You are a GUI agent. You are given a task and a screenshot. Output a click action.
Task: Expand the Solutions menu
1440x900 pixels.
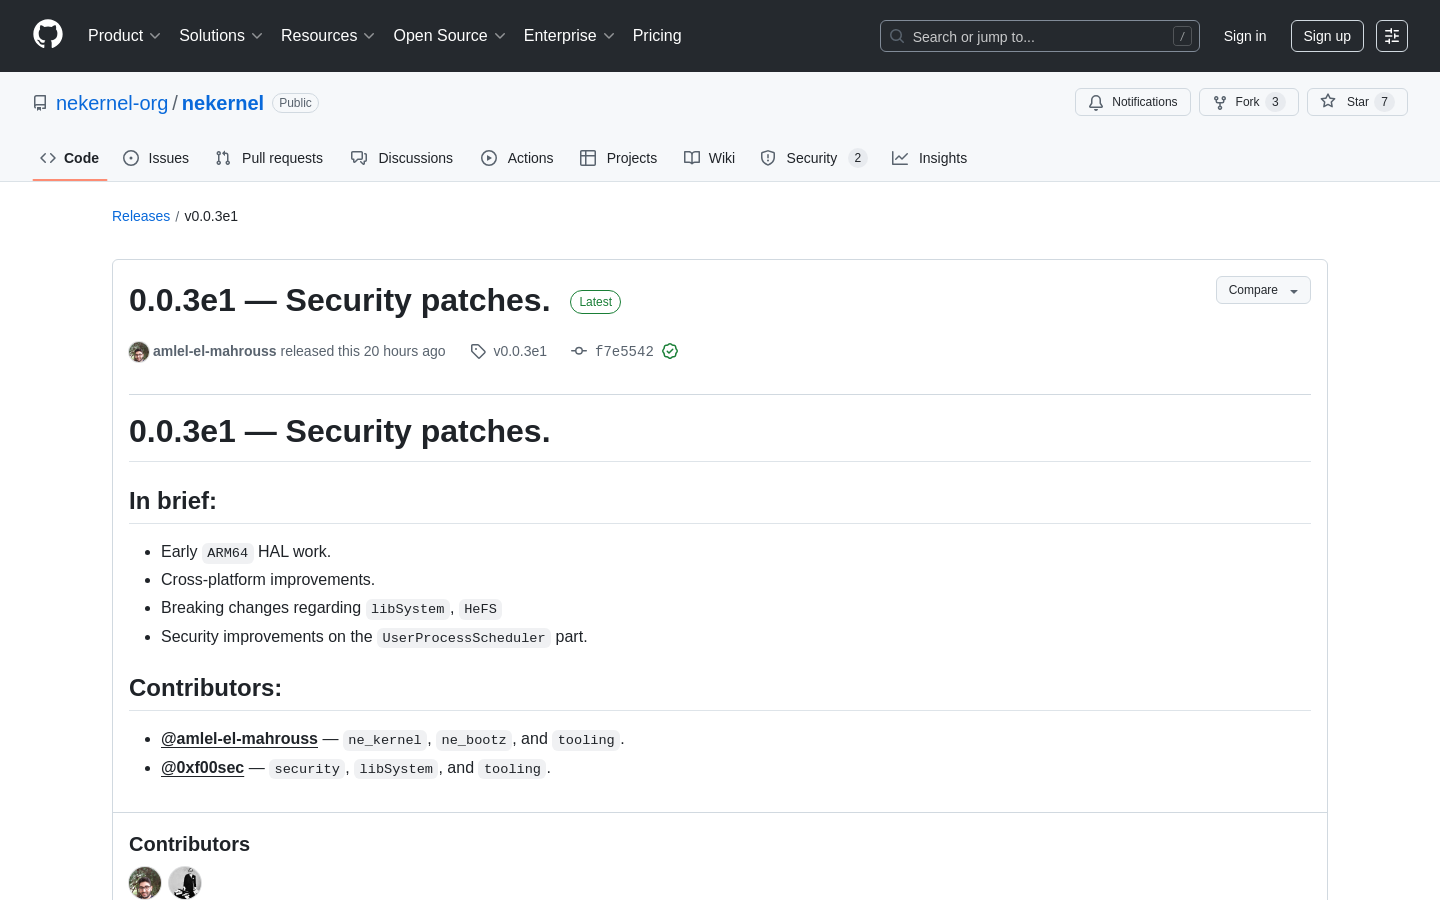(x=221, y=36)
